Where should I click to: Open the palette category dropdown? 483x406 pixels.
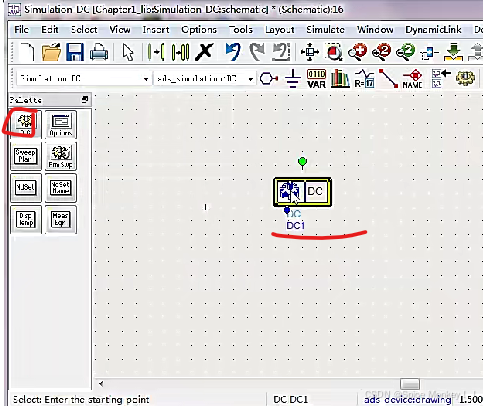tap(83, 79)
